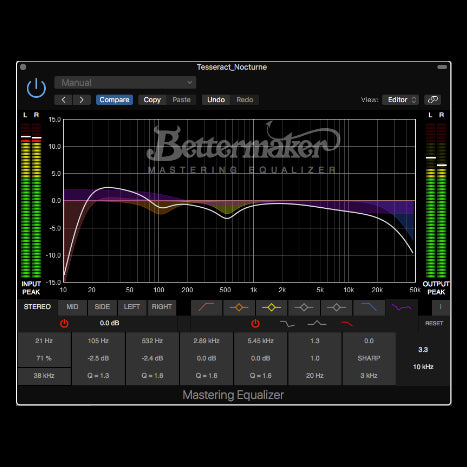This screenshot has height=467, width=467.
Task: Choose the low shelf shape icon
Action: pyautogui.click(x=287, y=324)
